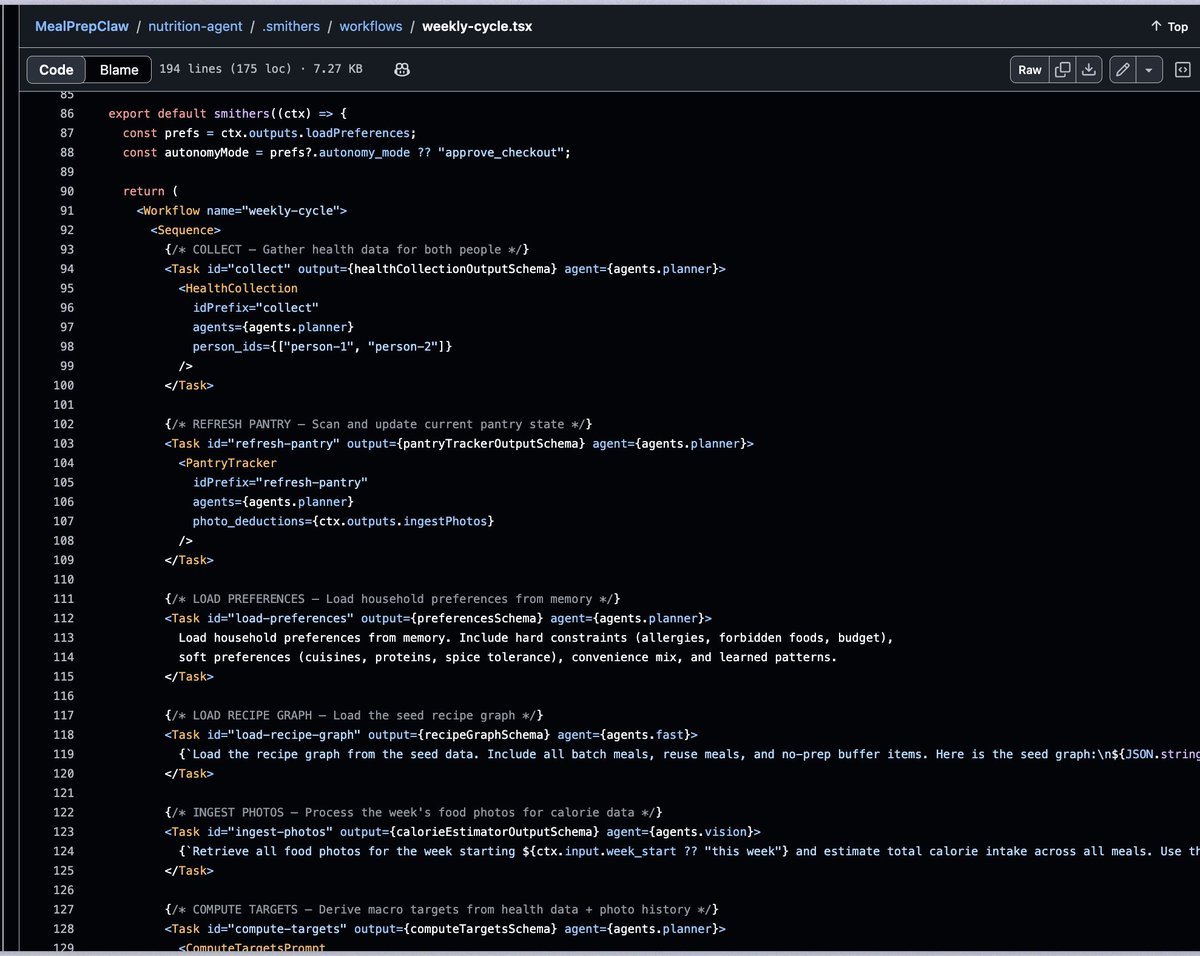The width and height of the screenshot is (1200, 956).
Task: Click the Raw button
Action: coord(1030,69)
